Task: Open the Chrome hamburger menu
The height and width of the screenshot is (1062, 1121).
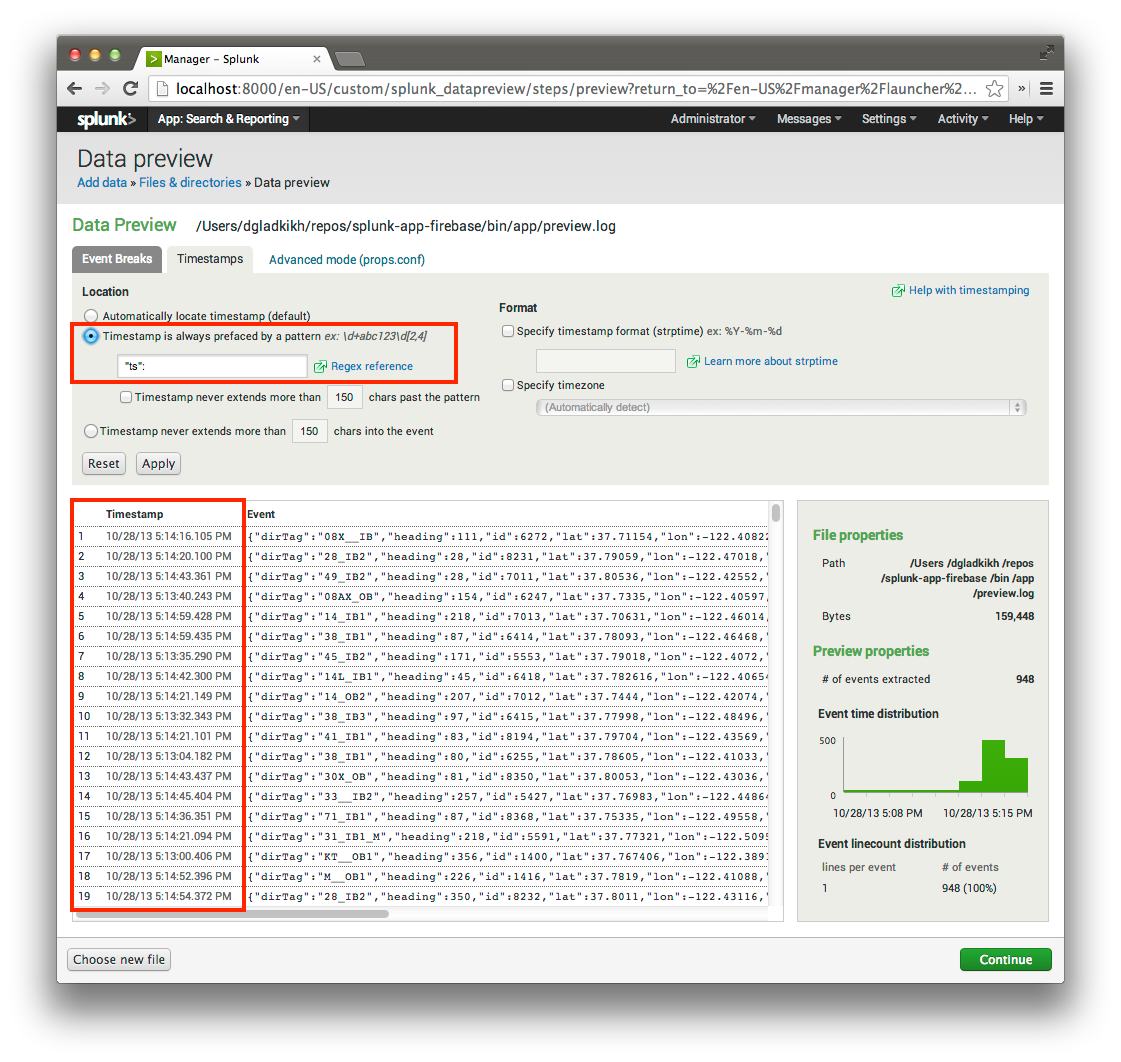Action: [1046, 89]
